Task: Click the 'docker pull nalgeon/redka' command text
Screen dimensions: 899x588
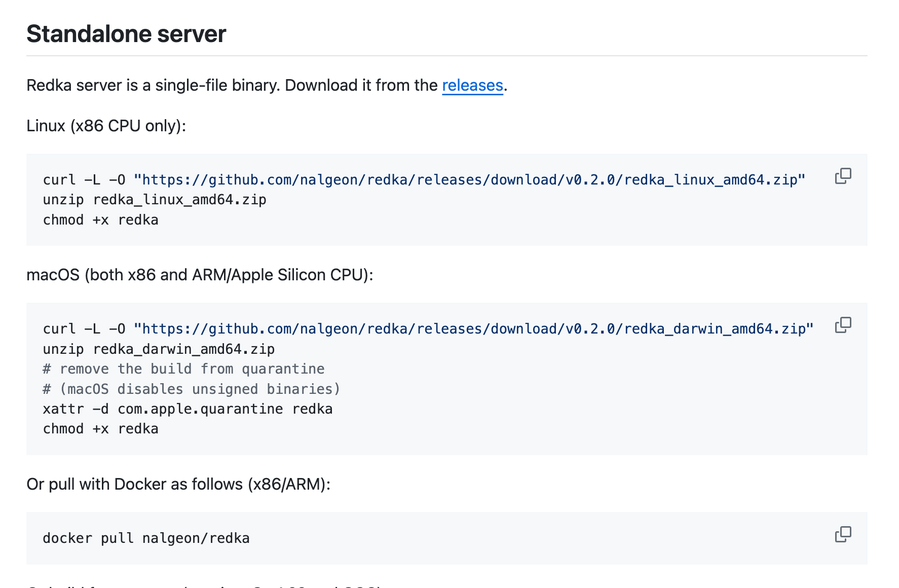Action: coord(146,538)
